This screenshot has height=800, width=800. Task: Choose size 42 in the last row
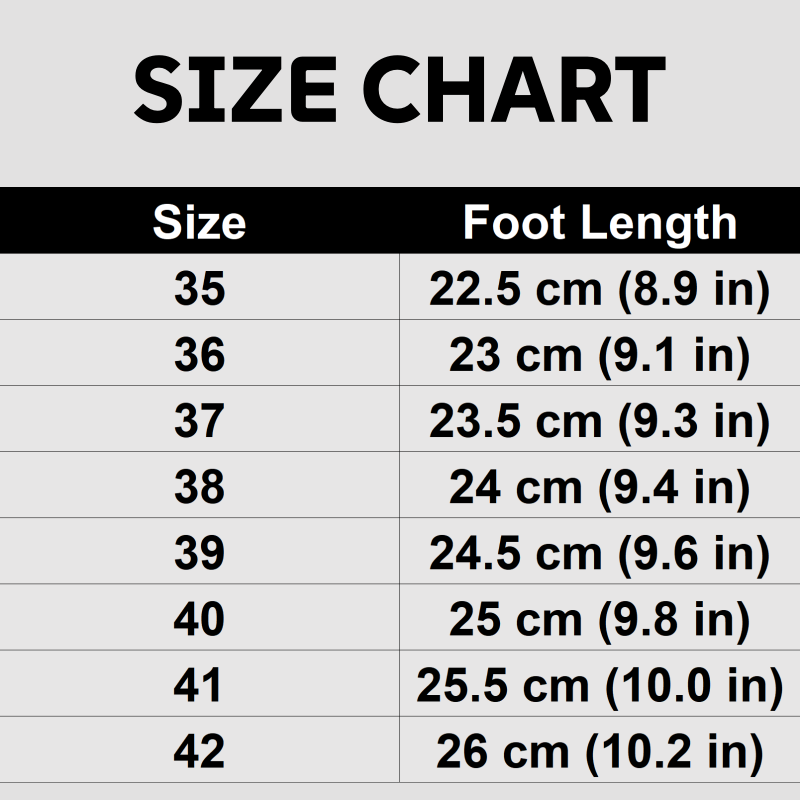click(199, 751)
